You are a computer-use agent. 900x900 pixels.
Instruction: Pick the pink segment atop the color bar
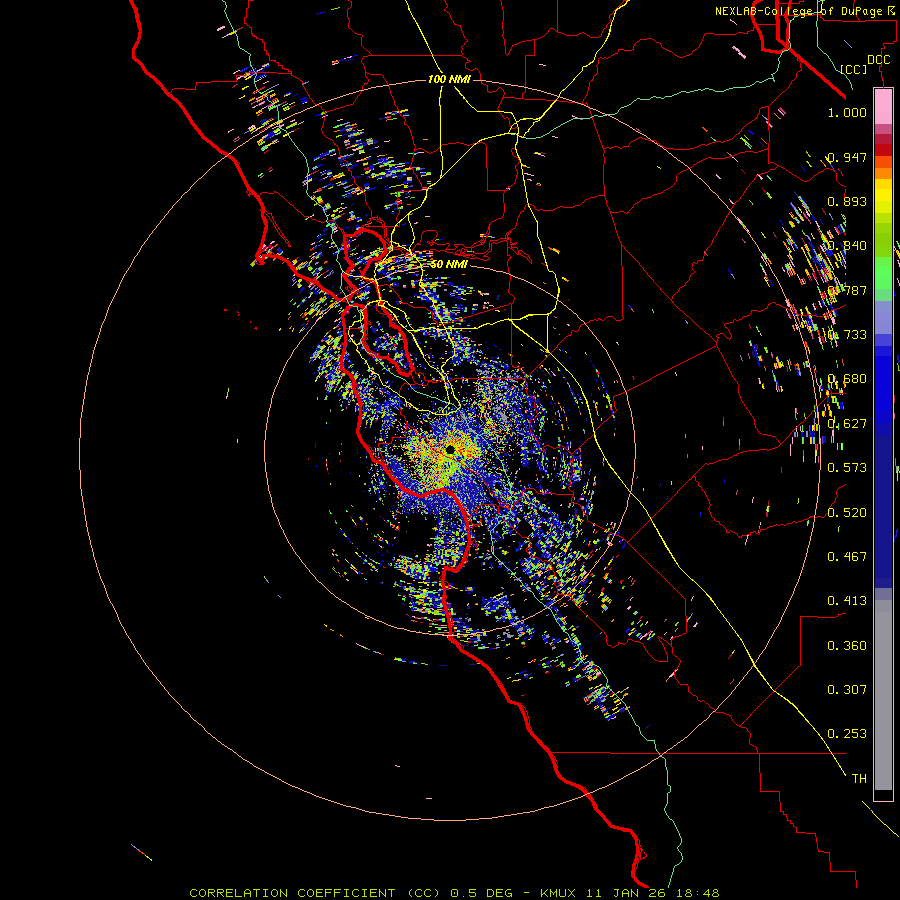(x=883, y=106)
